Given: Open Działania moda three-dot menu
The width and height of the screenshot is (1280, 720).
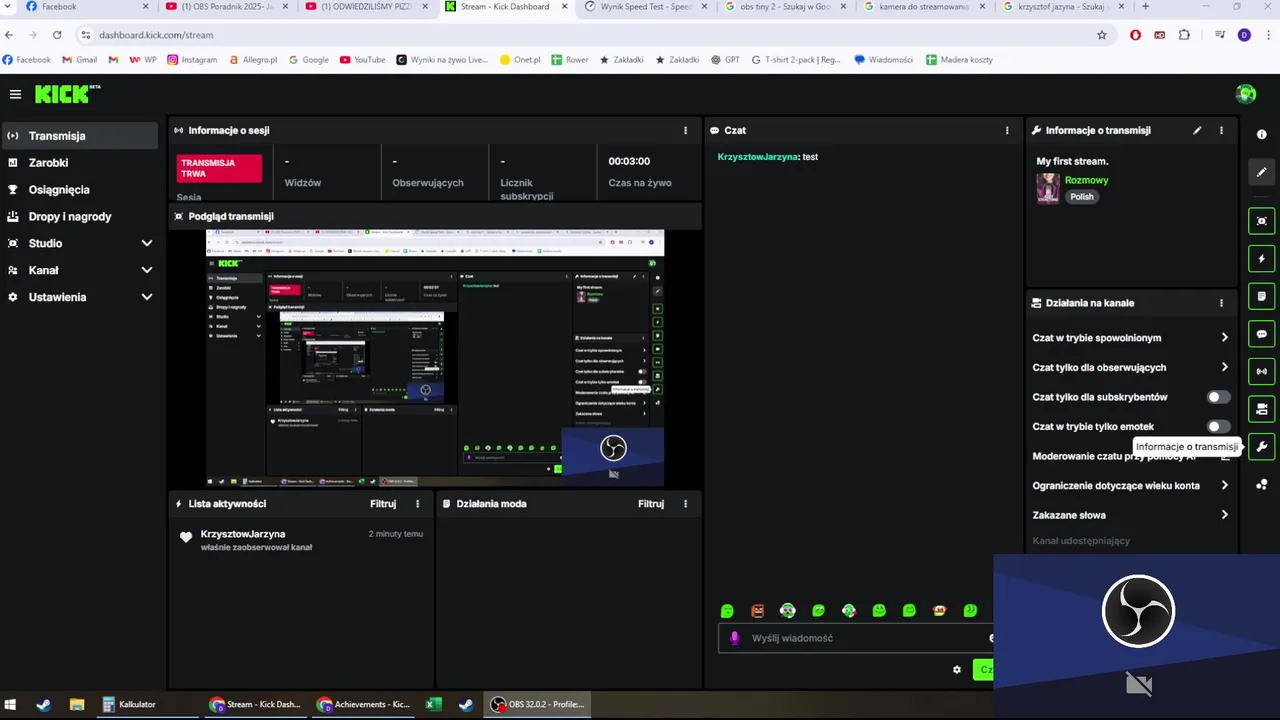Looking at the screenshot, I should click(685, 504).
